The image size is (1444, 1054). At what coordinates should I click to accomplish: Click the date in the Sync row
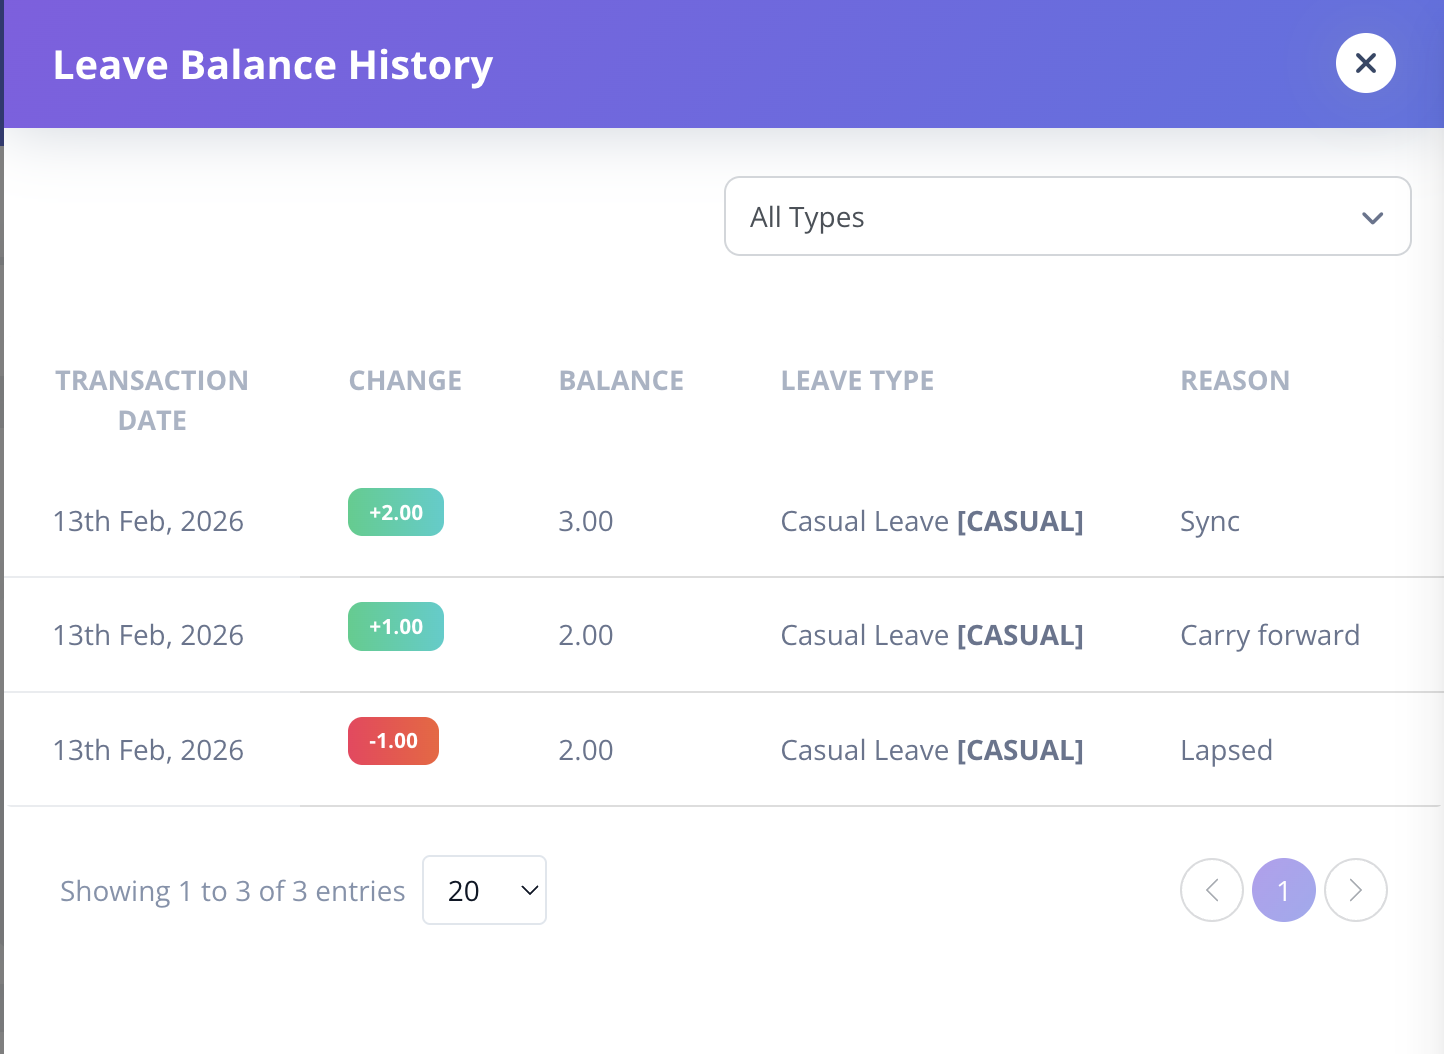click(x=148, y=521)
